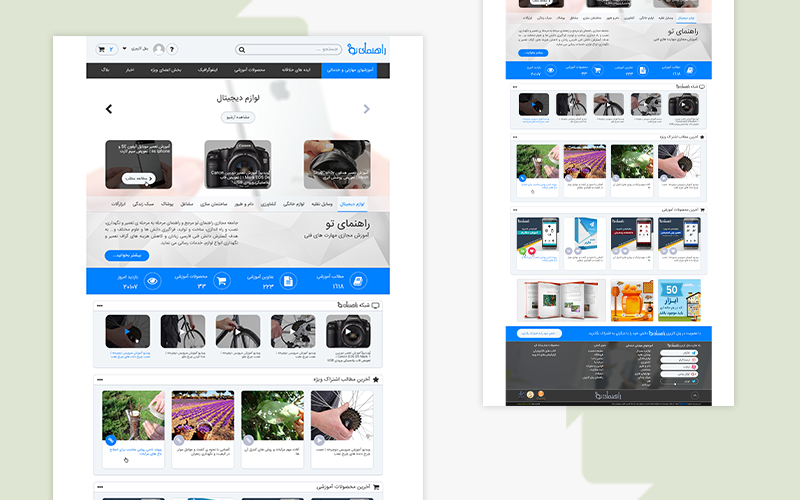Select the کشاورزی category tab in large preview
Viewport: 800px width, 500px height.
[268, 204]
